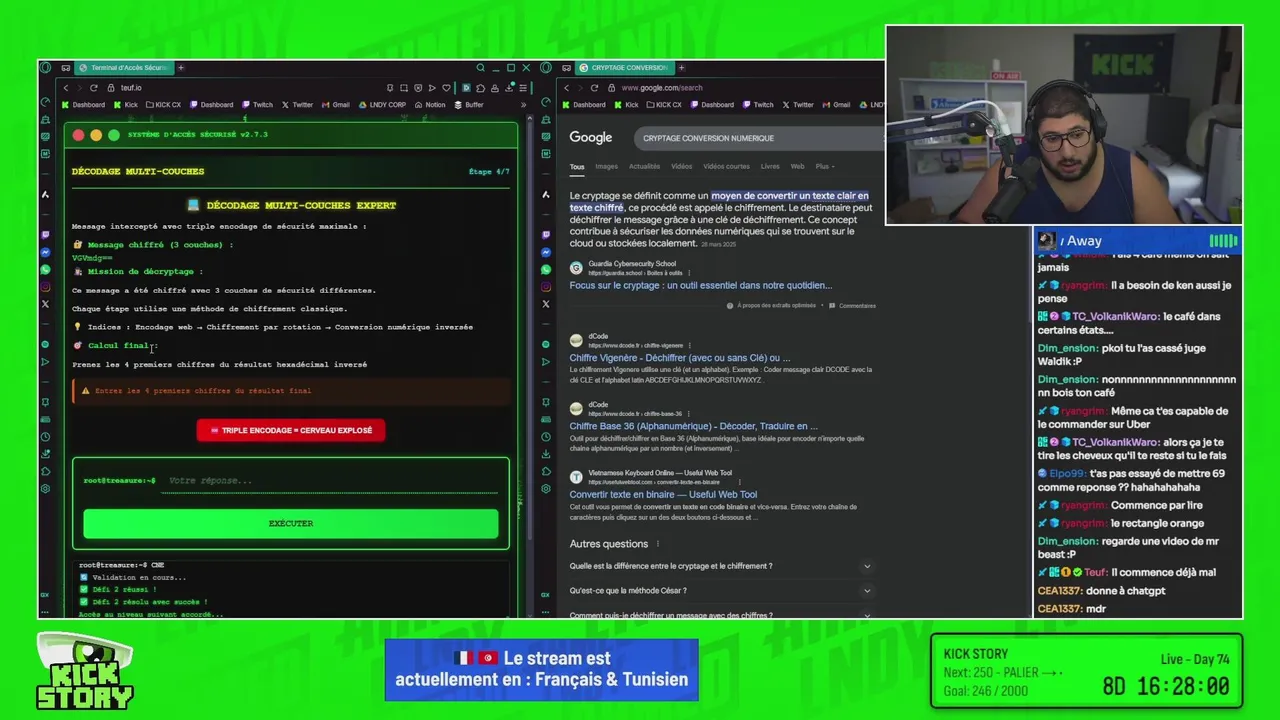Open Instagram in the left window sidebar
Image resolution: width=1280 pixels, height=720 pixels.
tap(45, 287)
